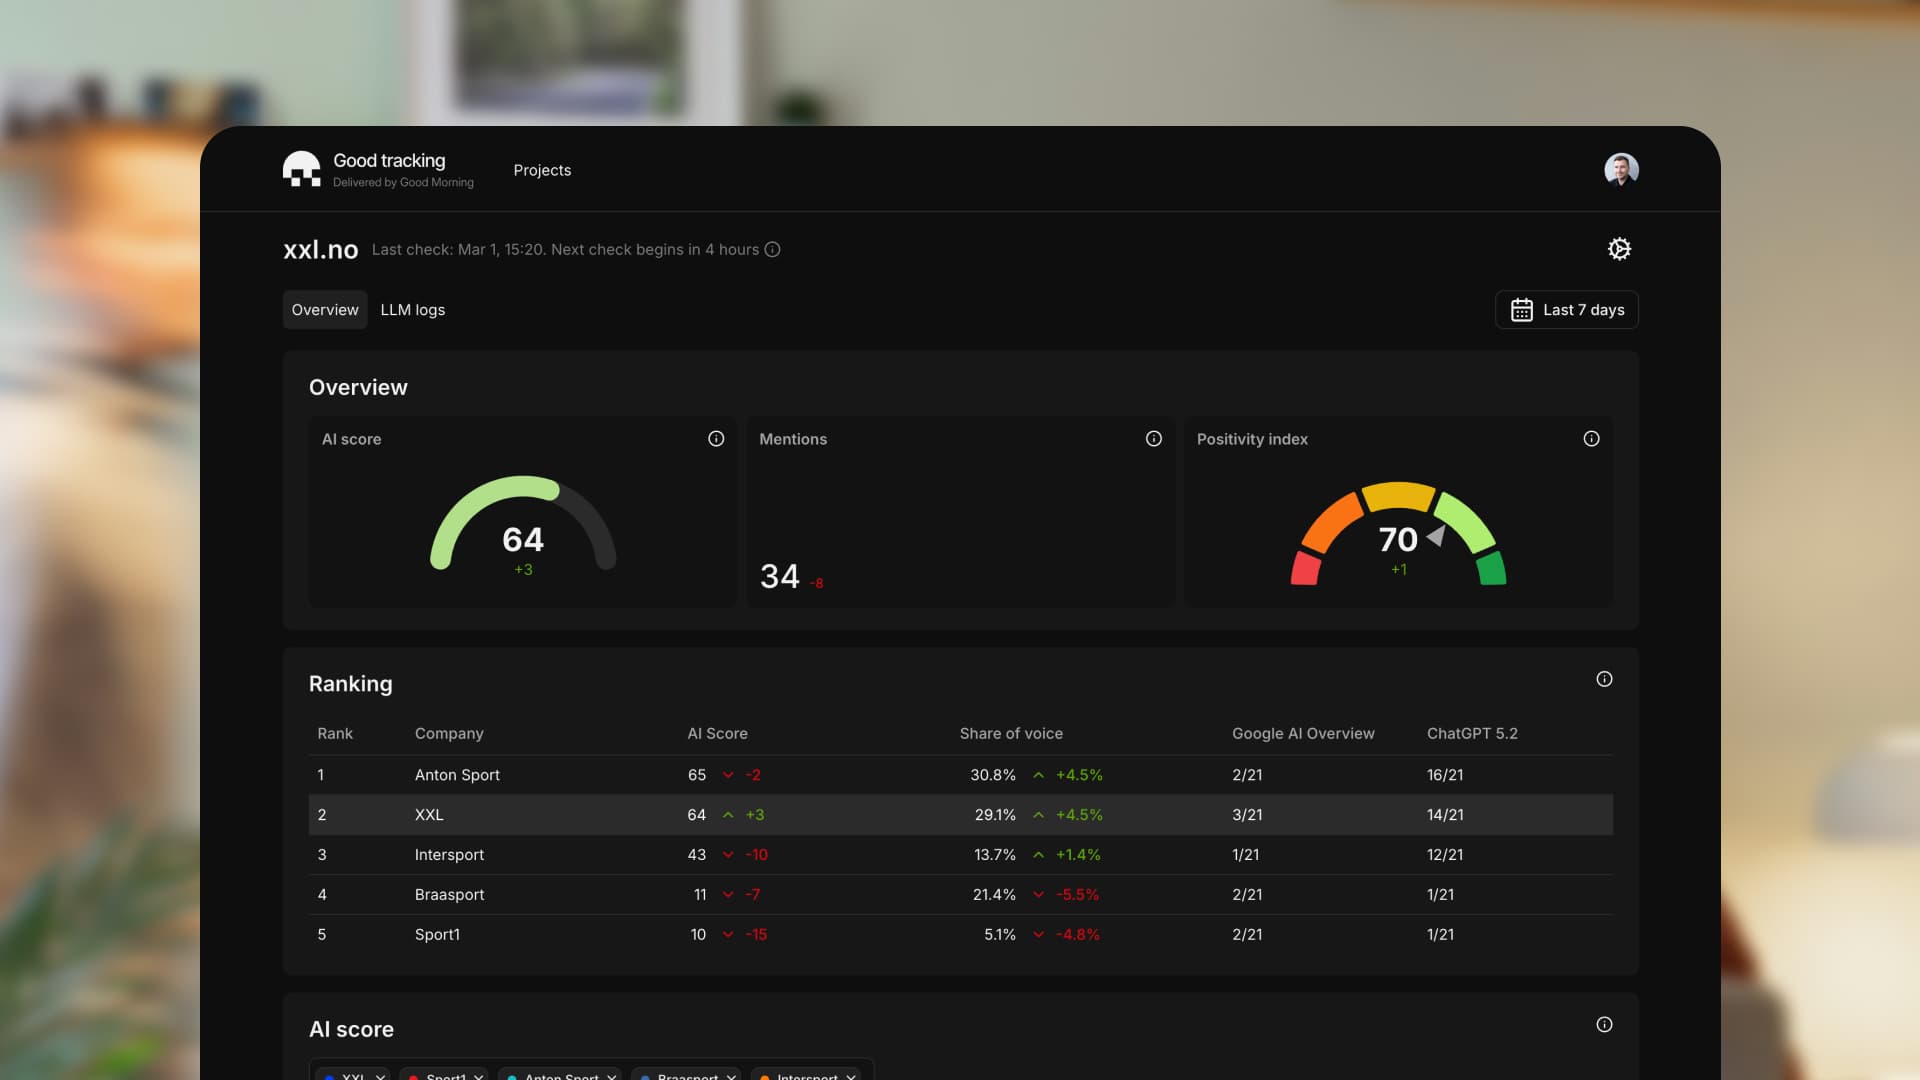Click the Good tracking logo

point(301,169)
